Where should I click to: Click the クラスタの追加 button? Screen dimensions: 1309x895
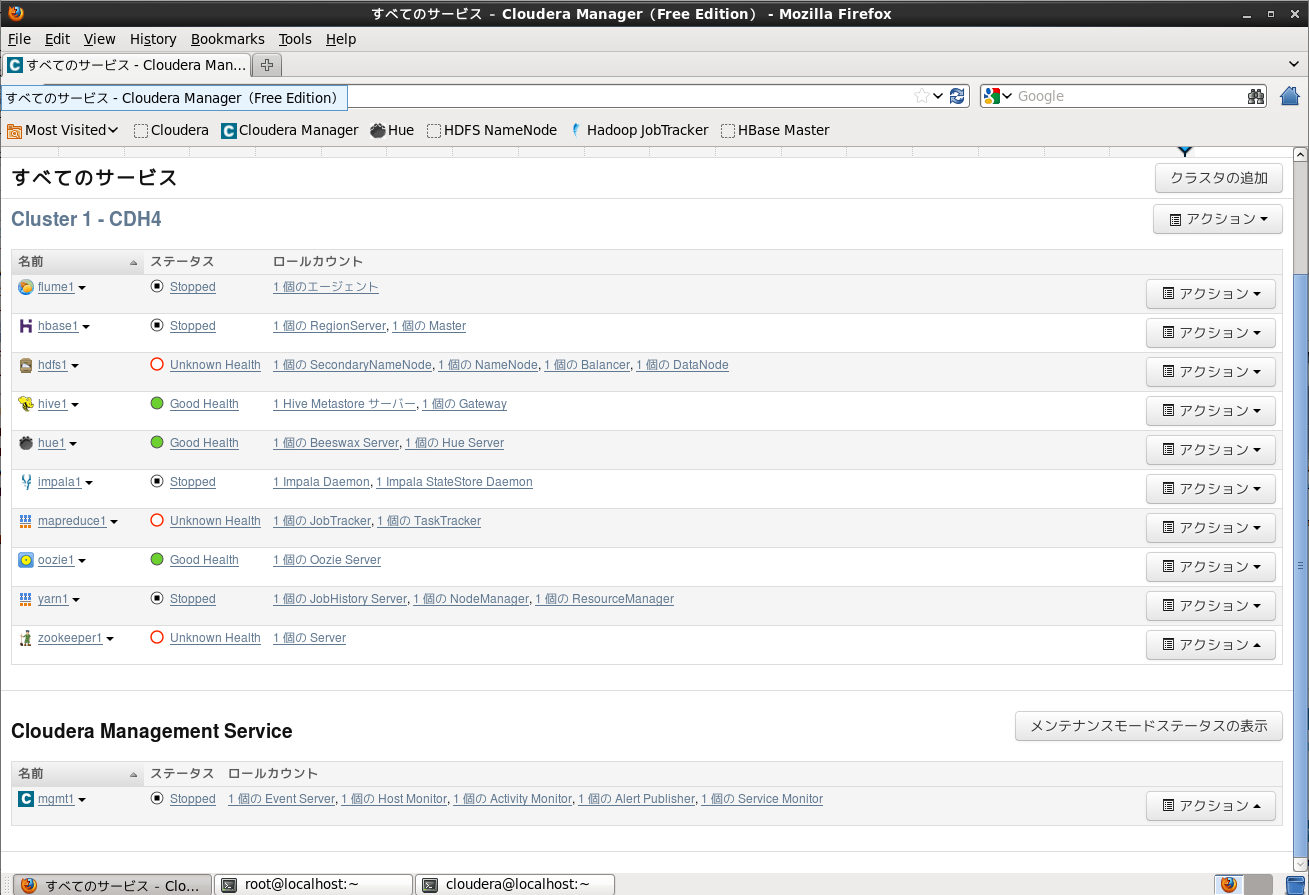pyautogui.click(x=1219, y=178)
